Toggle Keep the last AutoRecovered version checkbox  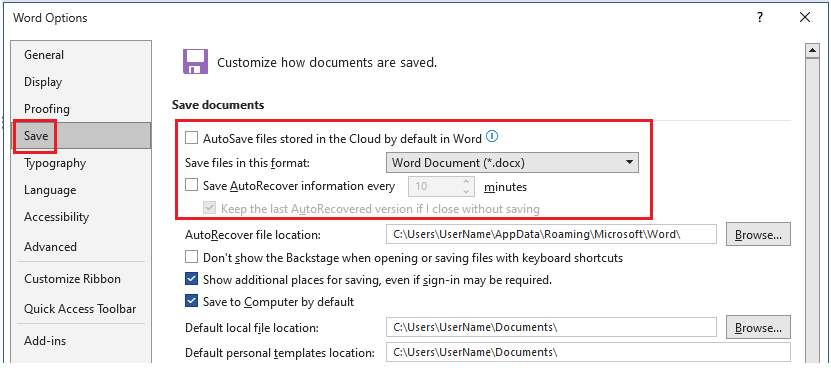click(210, 208)
